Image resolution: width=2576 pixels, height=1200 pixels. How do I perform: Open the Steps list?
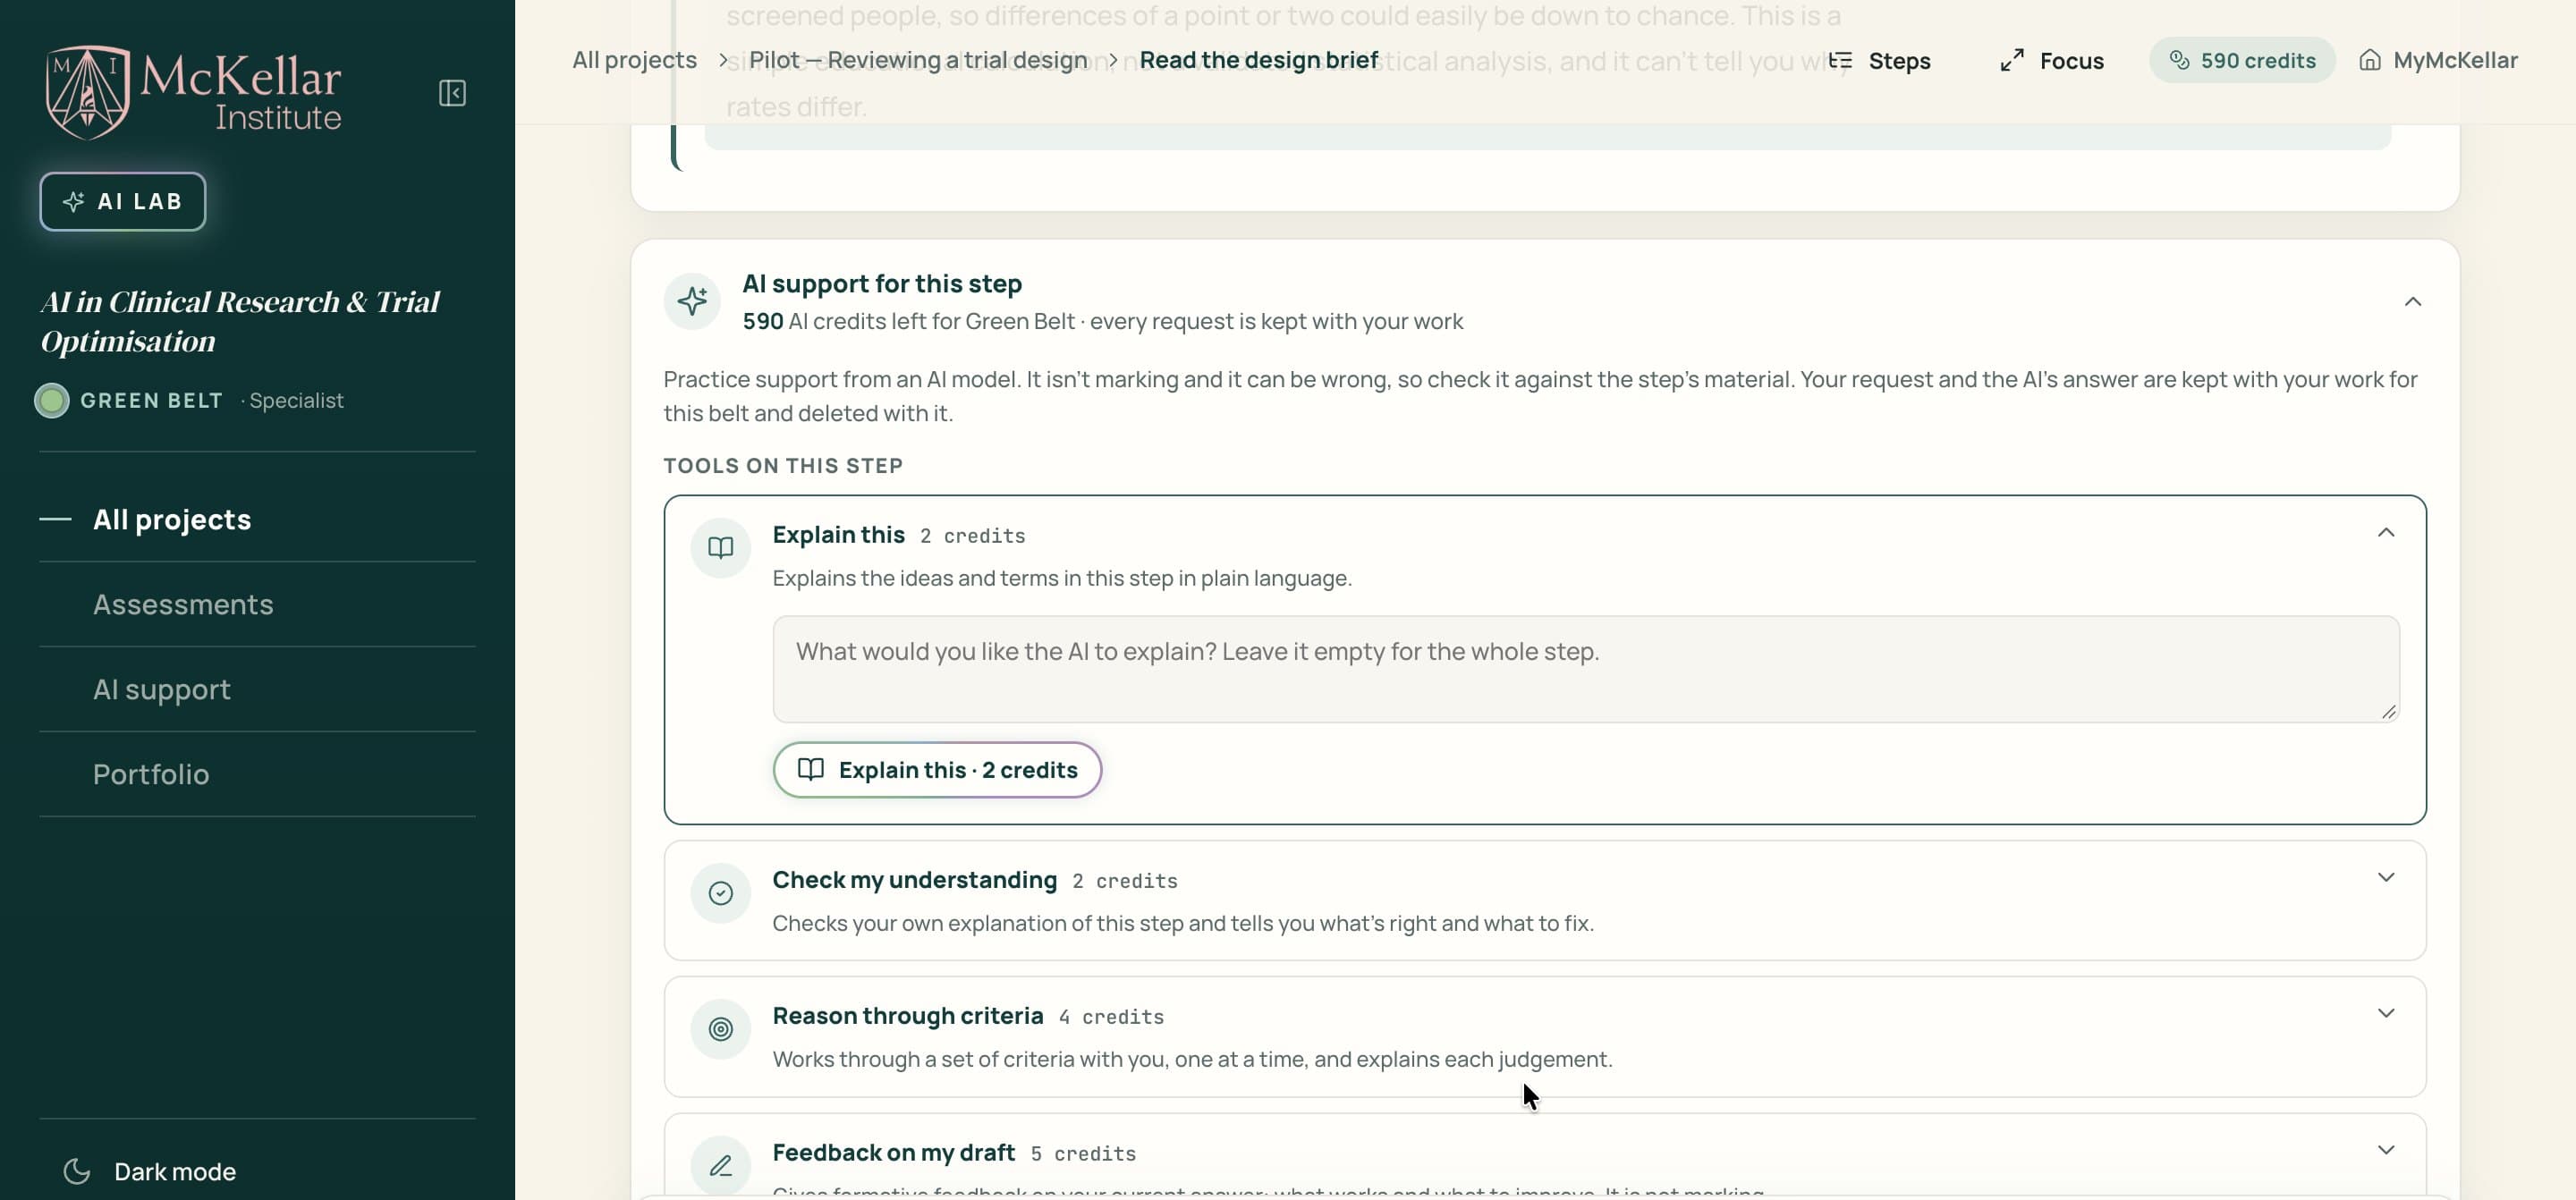[x=1880, y=60]
